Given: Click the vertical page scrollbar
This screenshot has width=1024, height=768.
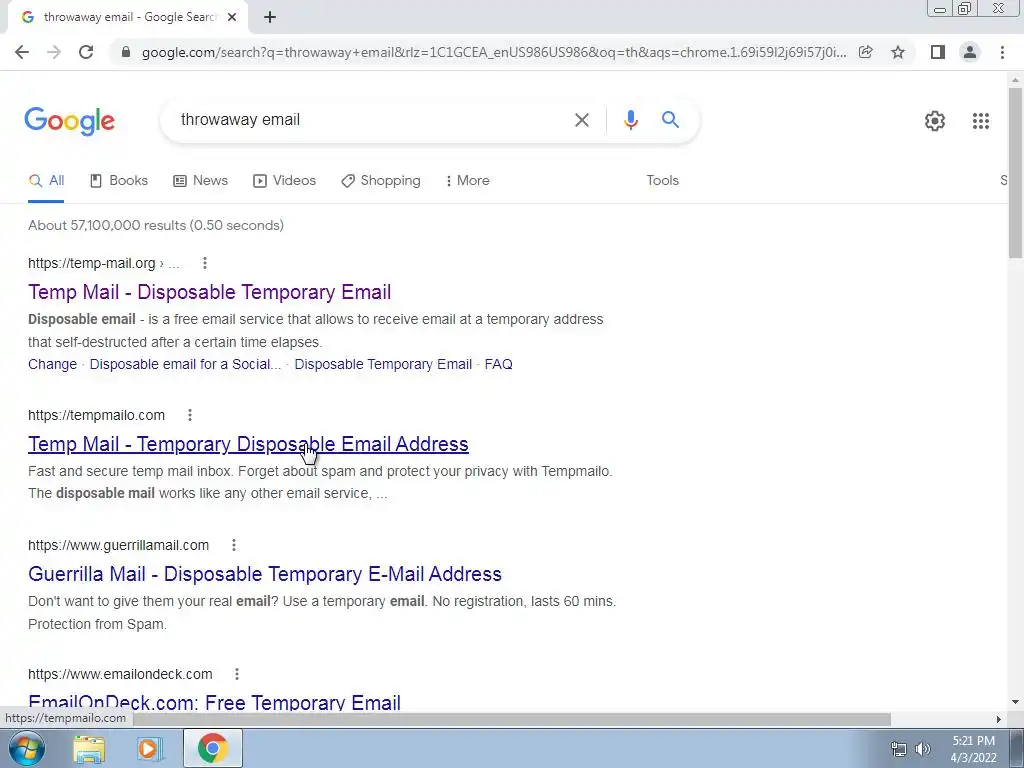Looking at the screenshot, I should tap(1015, 172).
